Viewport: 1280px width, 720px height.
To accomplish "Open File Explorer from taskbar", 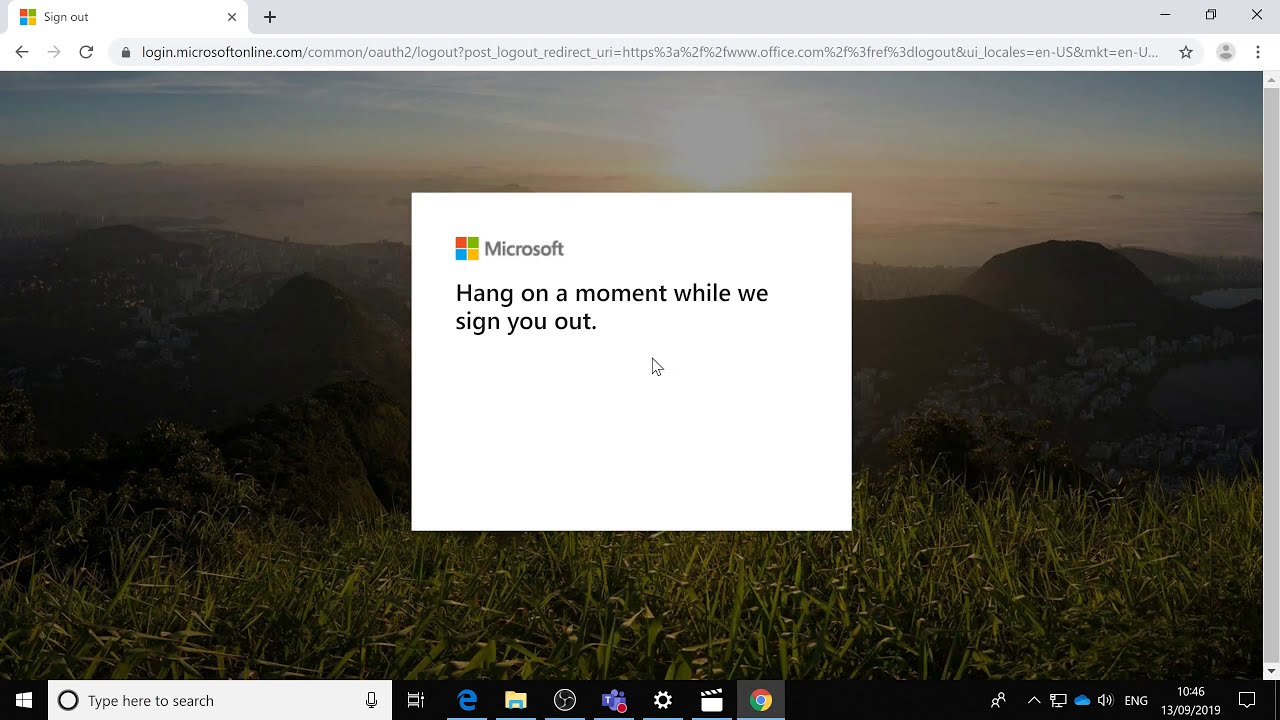I will [516, 700].
